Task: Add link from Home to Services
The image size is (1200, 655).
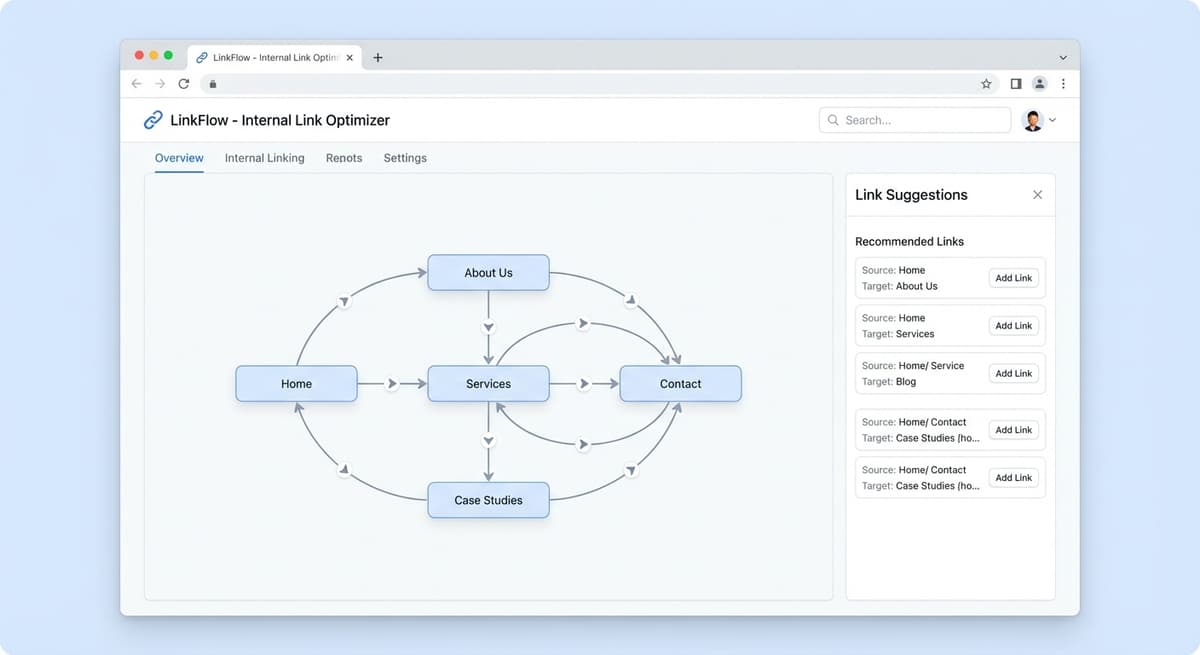Action: 1013,326
